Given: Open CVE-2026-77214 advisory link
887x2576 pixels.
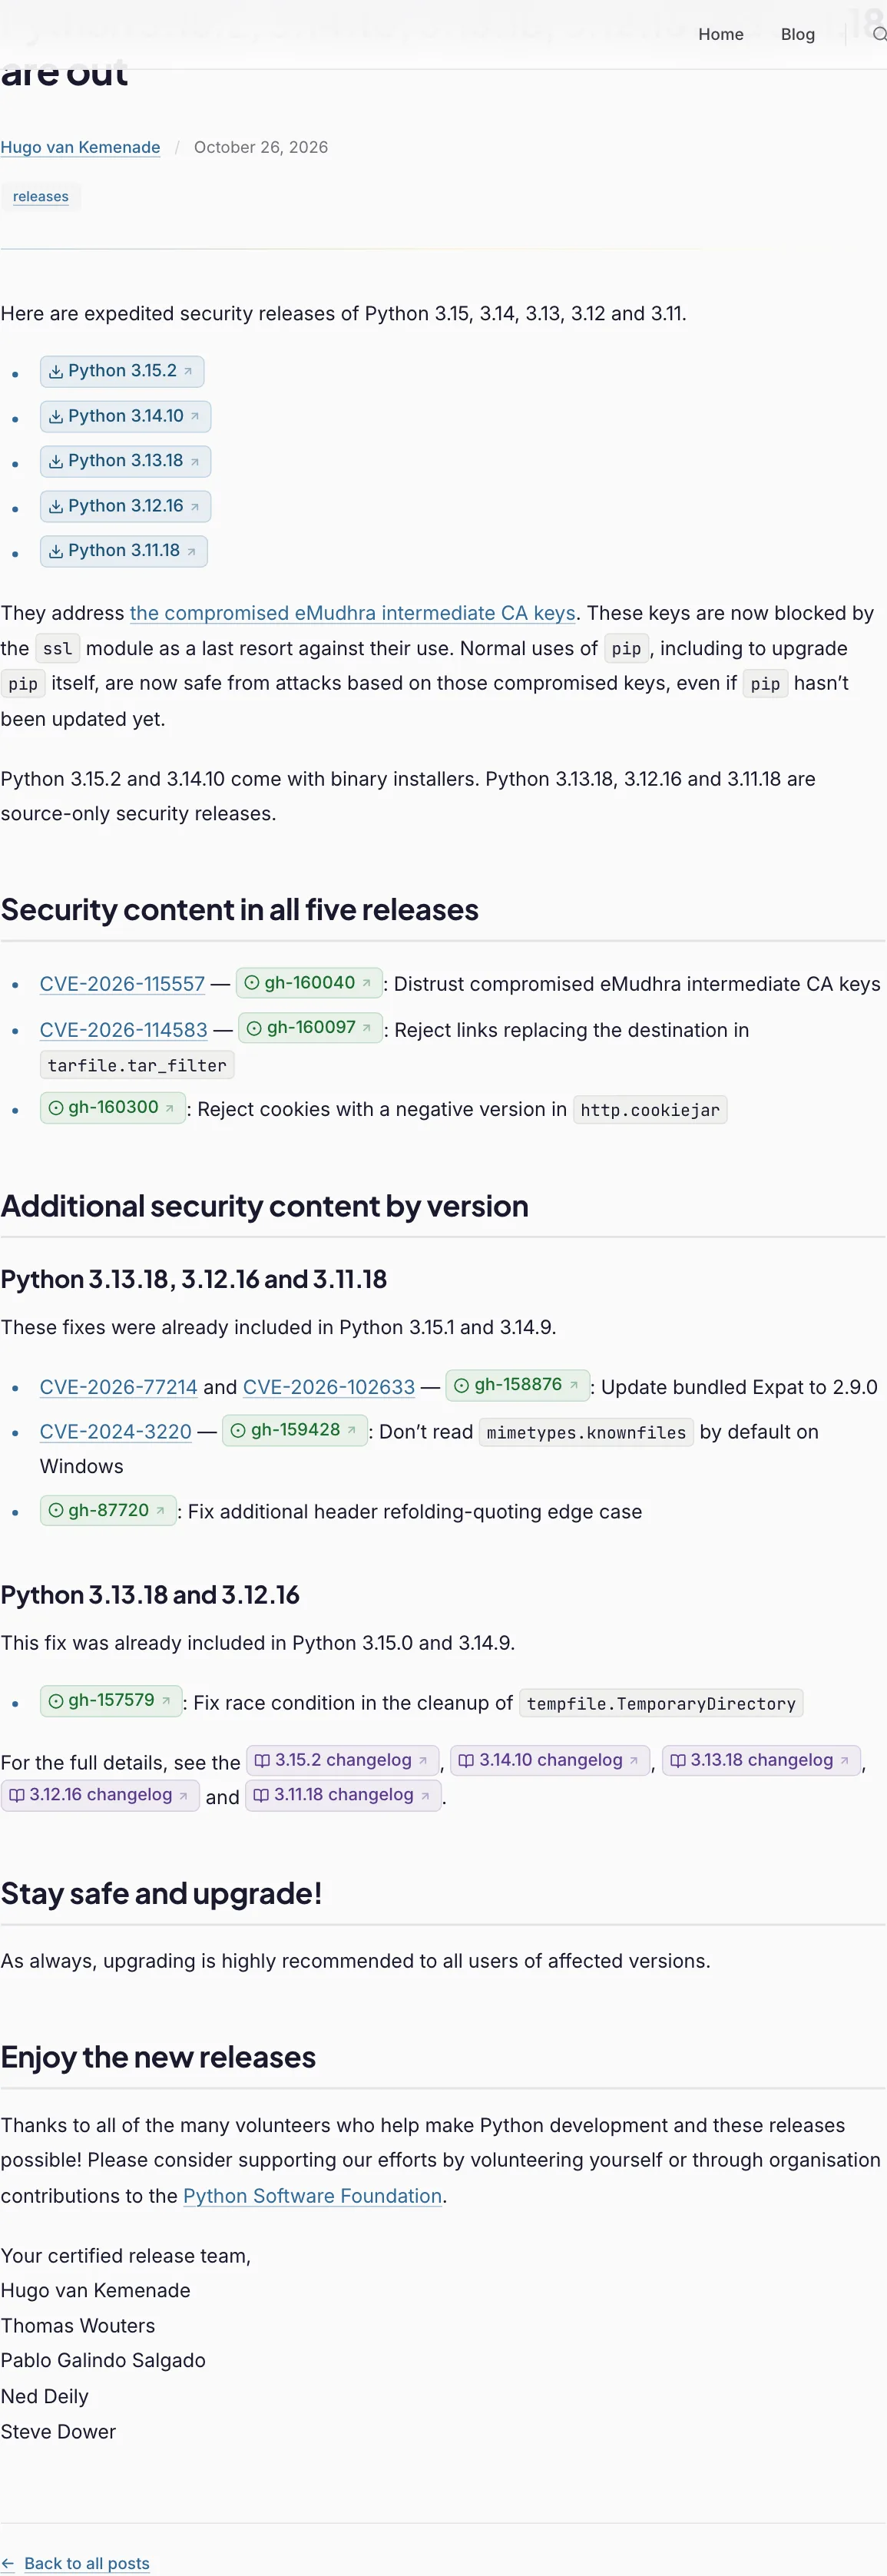Looking at the screenshot, I should click(119, 1387).
